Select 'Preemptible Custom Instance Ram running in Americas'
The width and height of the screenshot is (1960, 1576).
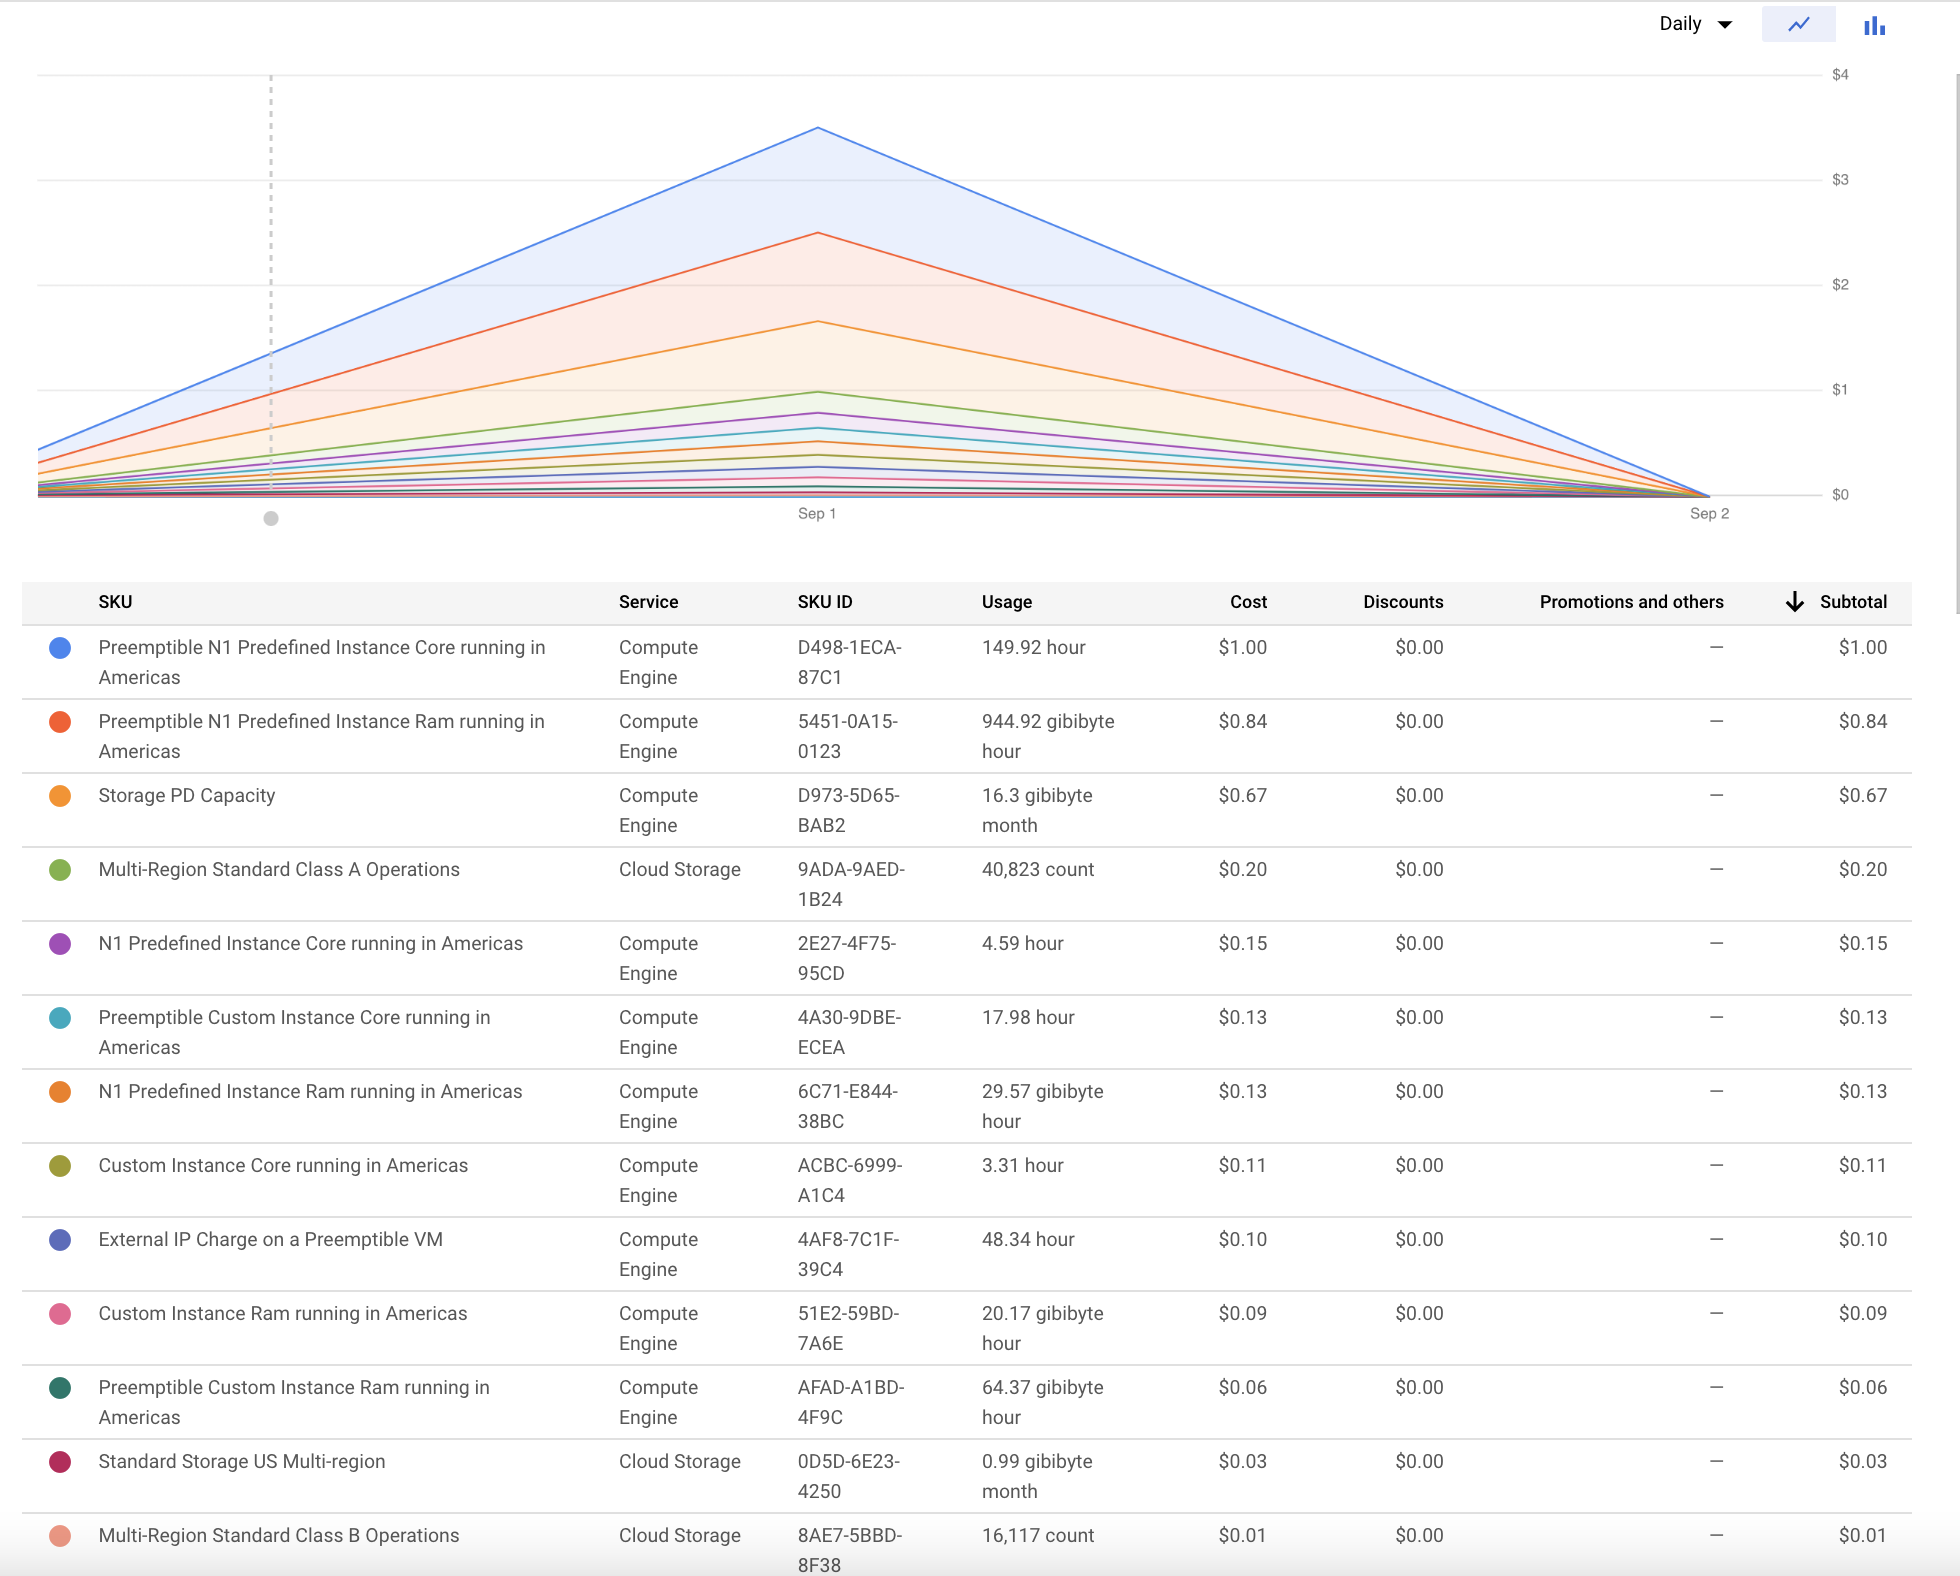pos(294,1402)
